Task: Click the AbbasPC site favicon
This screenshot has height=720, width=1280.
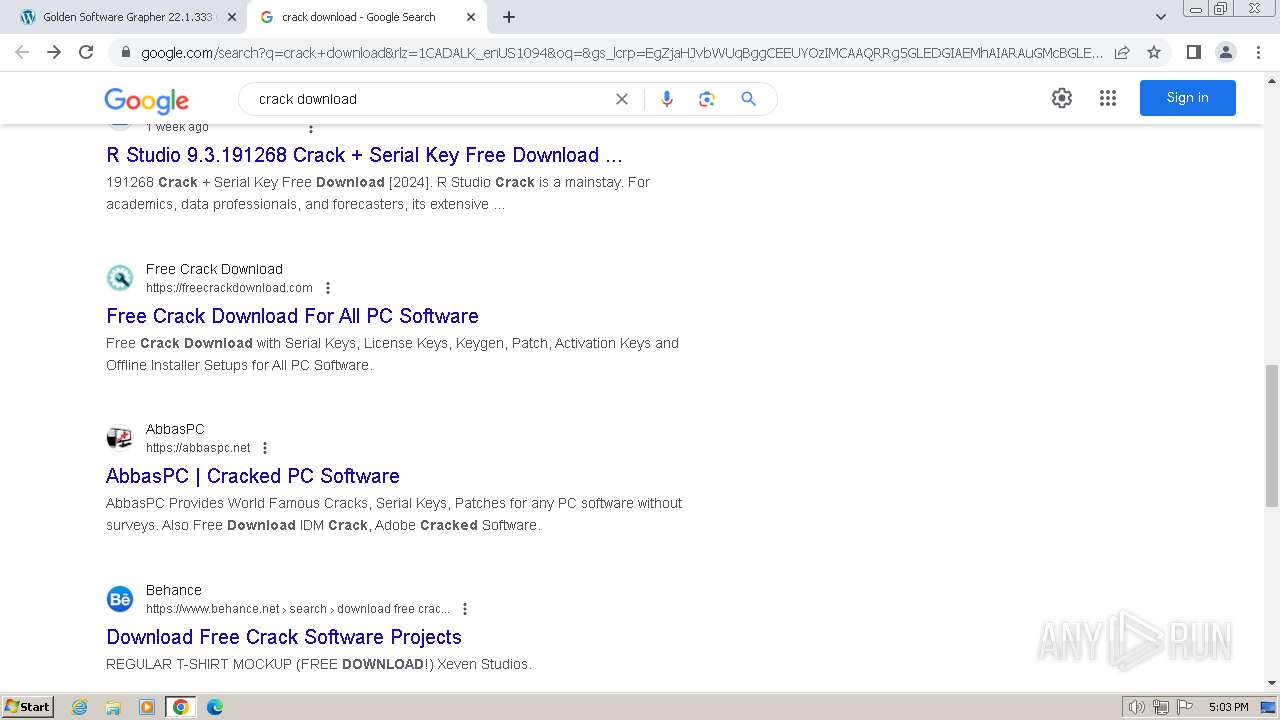Action: click(x=120, y=438)
